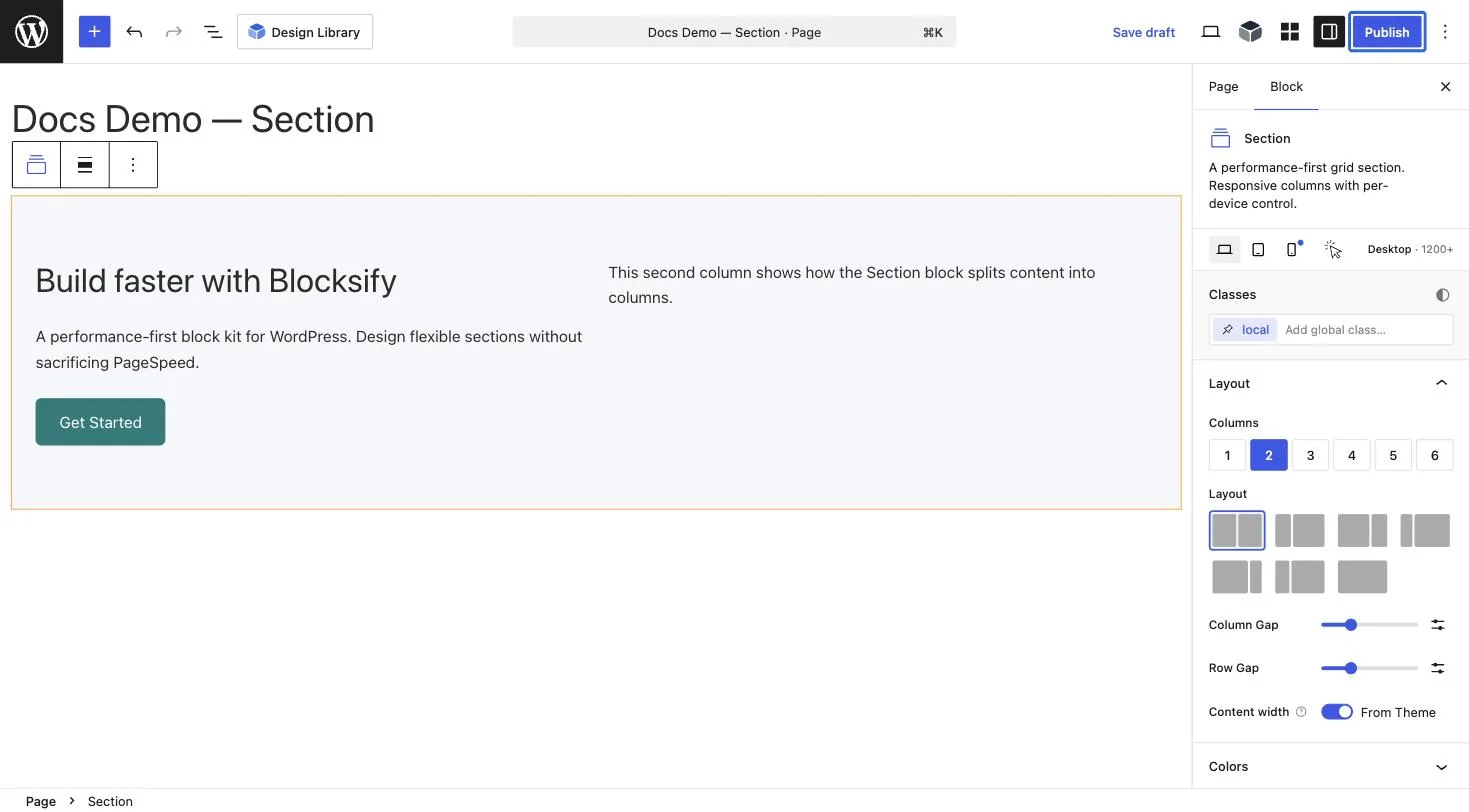Click the four-squares grid icon in top bar

point(1290,32)
